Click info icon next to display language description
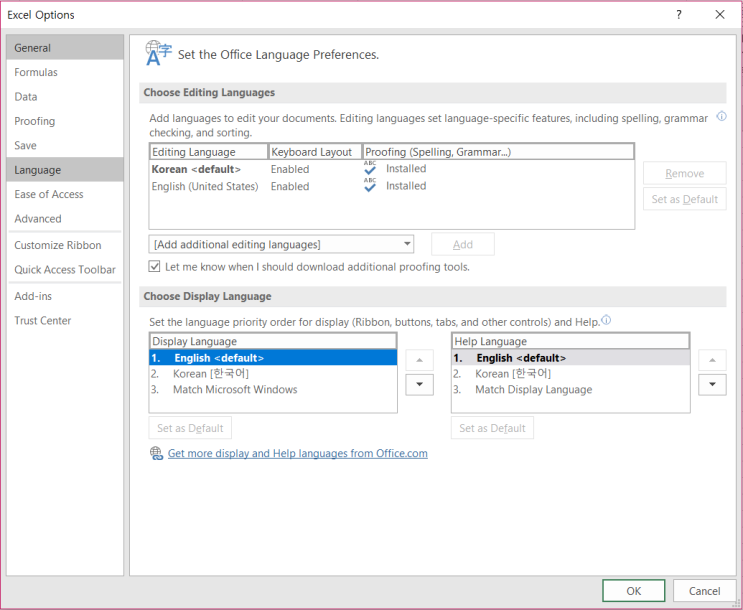This screenshot has width=743, height=610. pos(606,321)
